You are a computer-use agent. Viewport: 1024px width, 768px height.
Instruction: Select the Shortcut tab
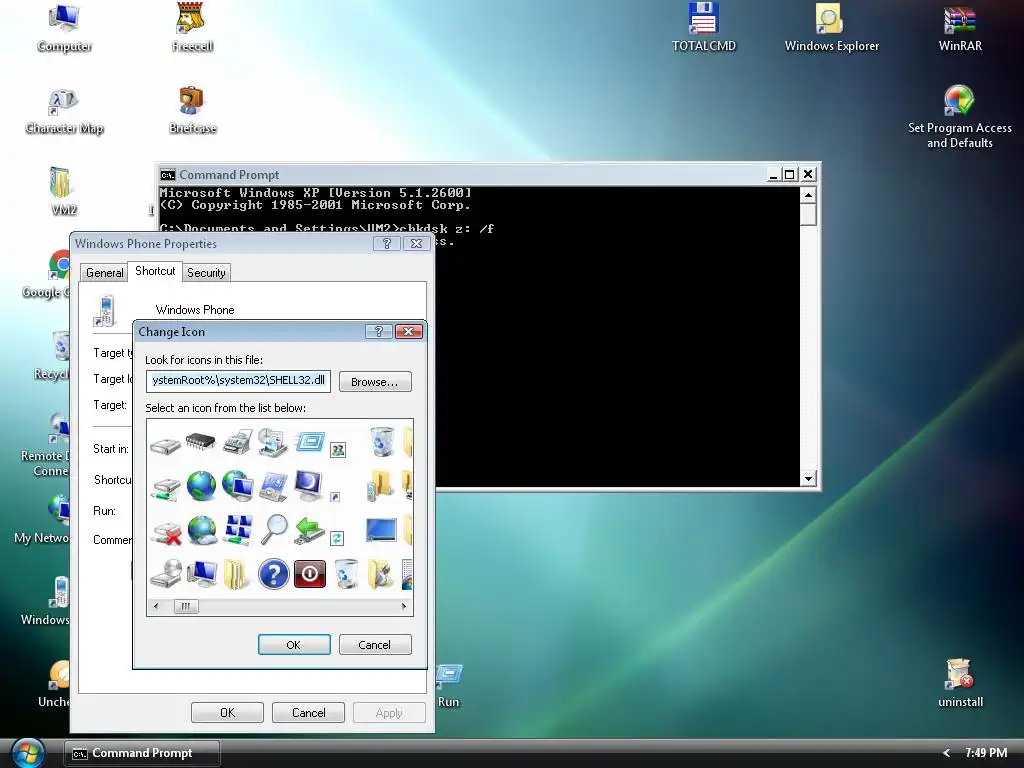(x=155, y=271)
